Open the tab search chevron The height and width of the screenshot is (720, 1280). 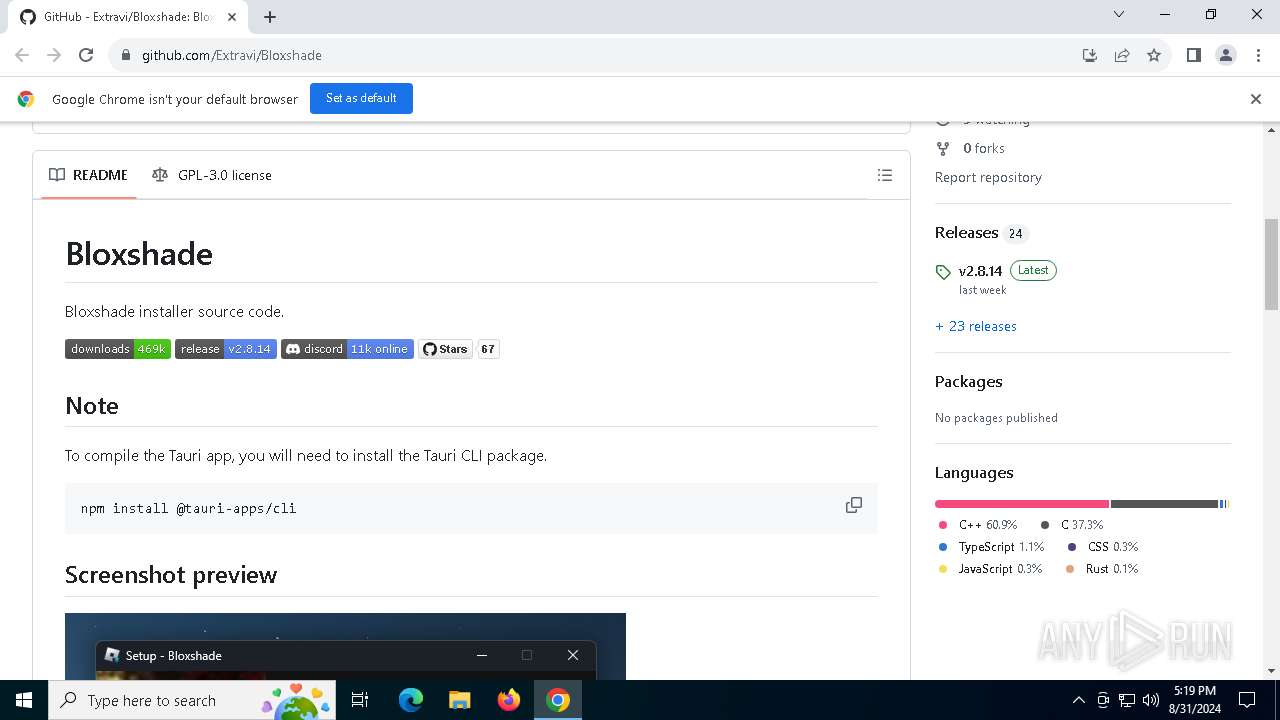(1119, 14)
